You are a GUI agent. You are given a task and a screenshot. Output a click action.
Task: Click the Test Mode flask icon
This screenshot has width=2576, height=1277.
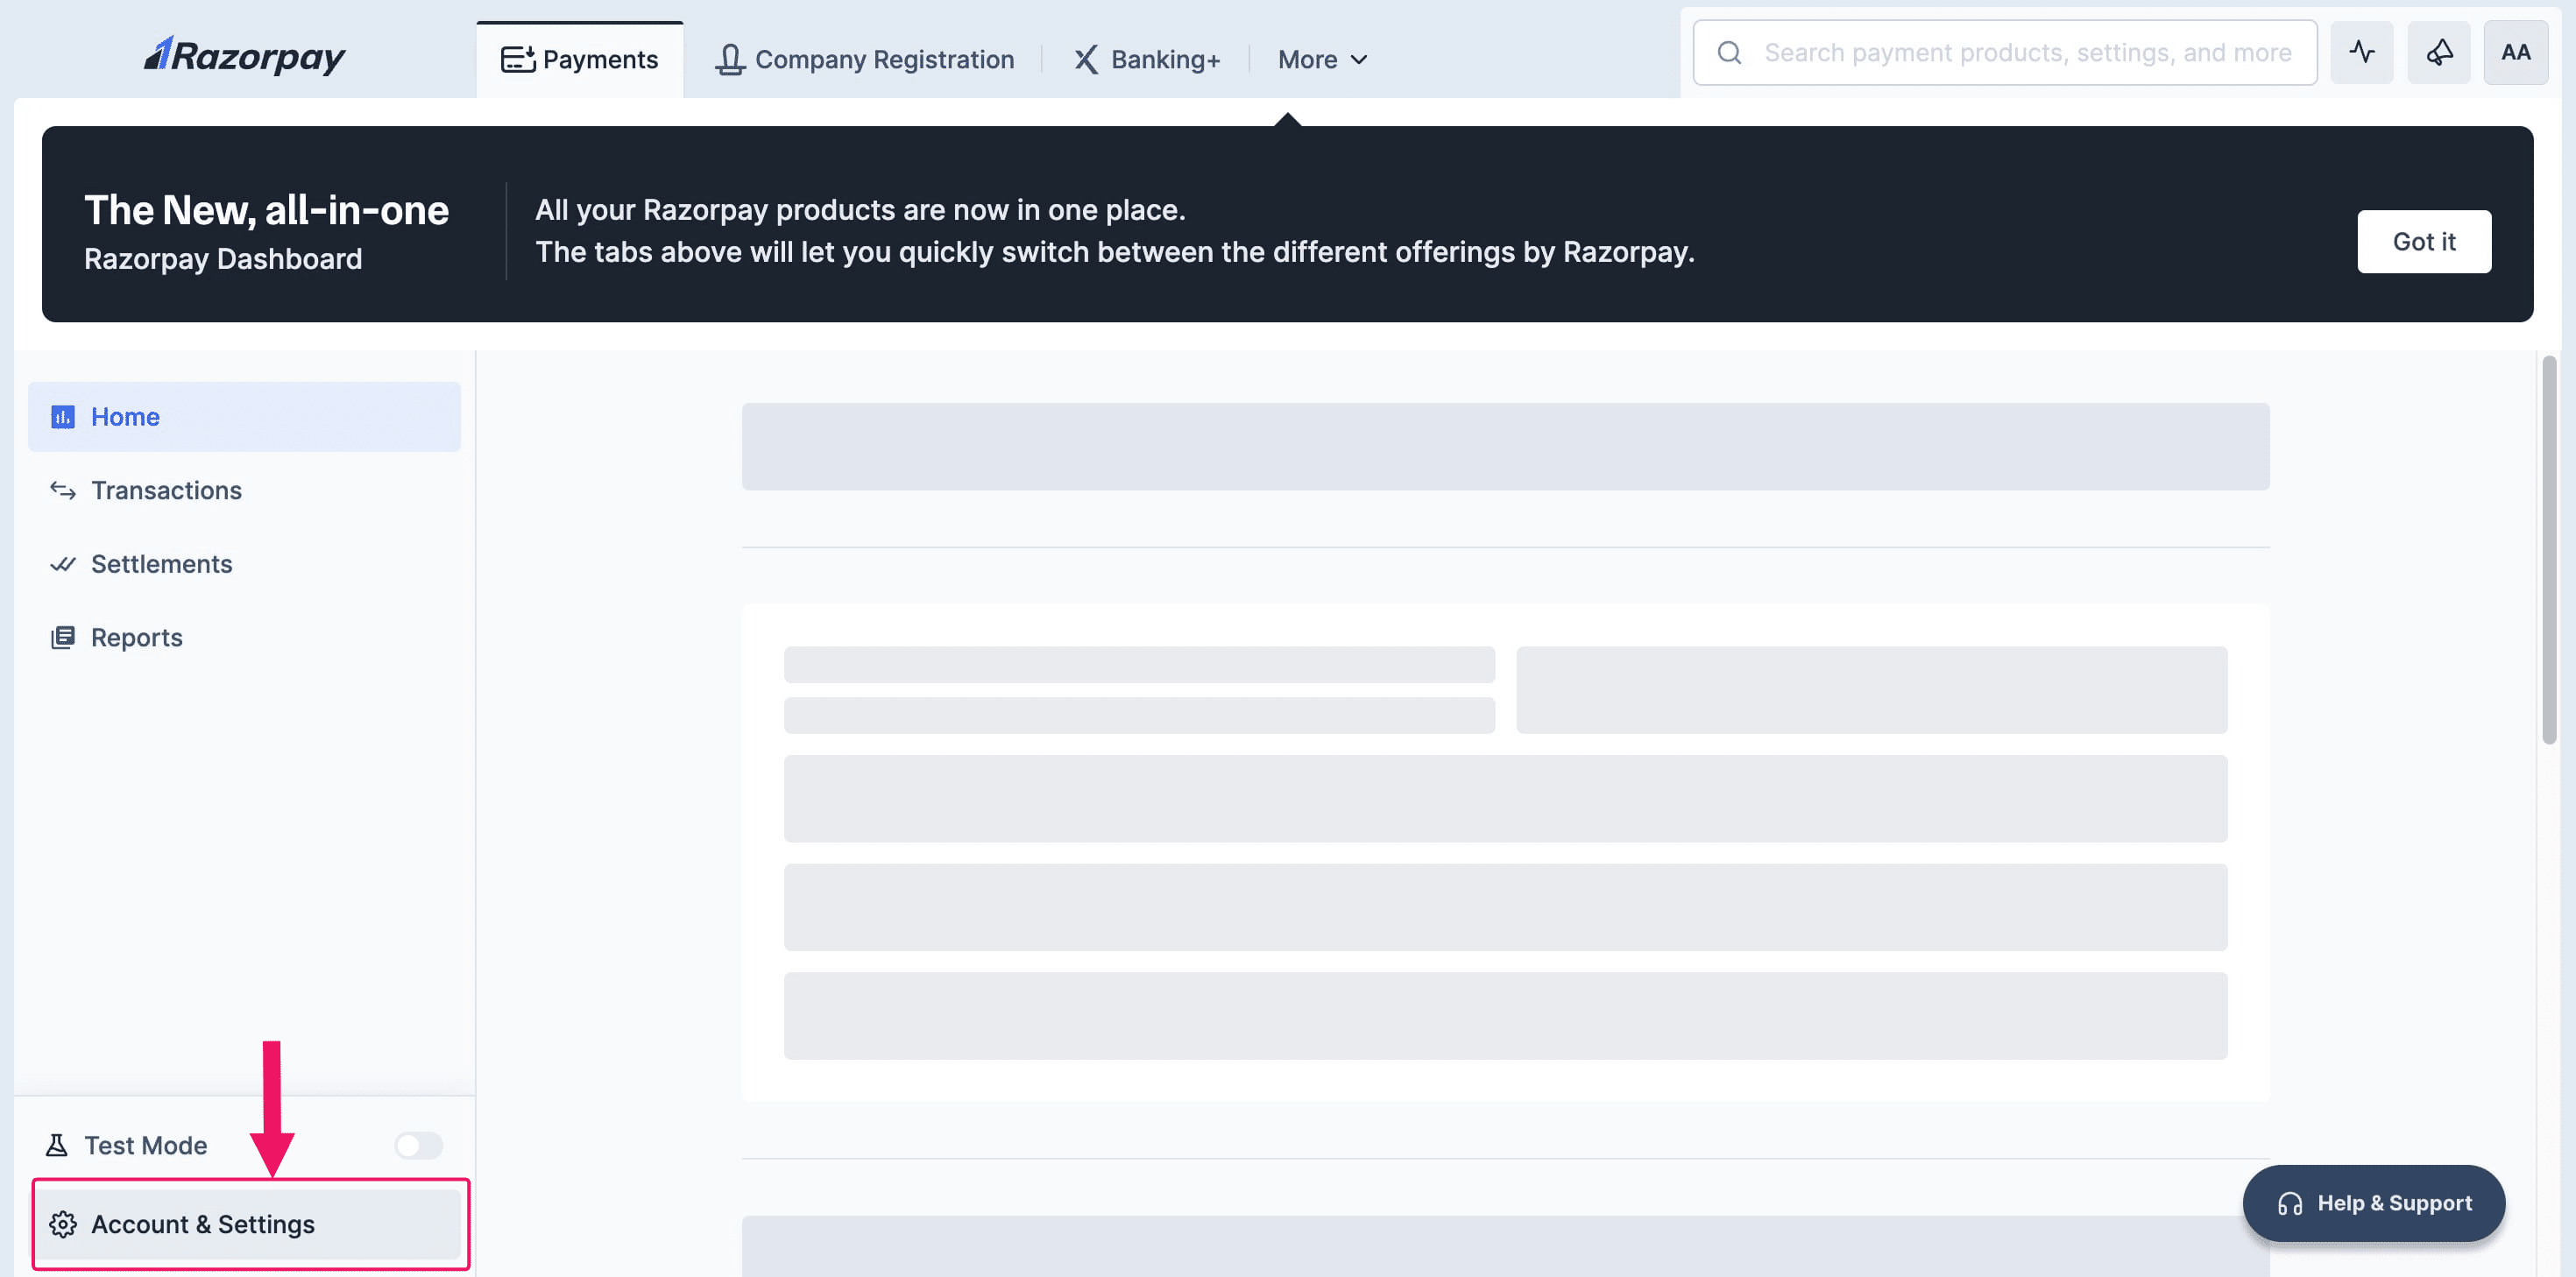pos(57,1145)
